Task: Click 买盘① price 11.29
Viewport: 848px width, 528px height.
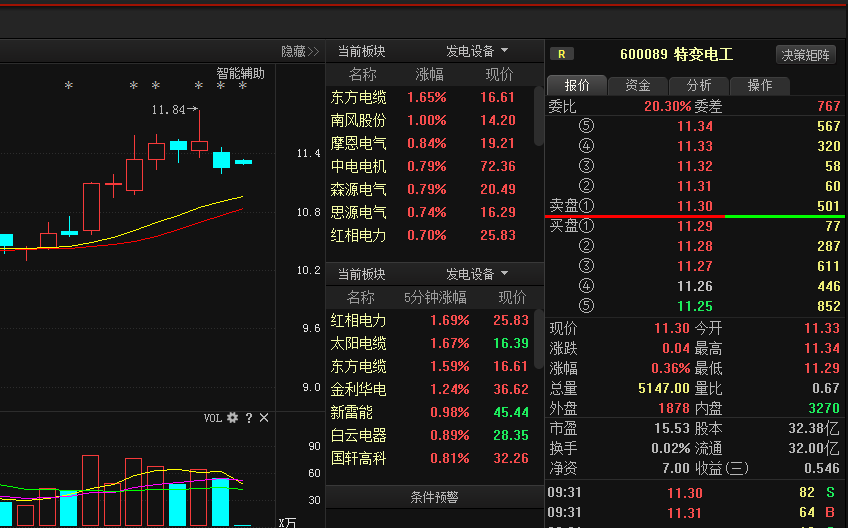Action: coord(695,226)
